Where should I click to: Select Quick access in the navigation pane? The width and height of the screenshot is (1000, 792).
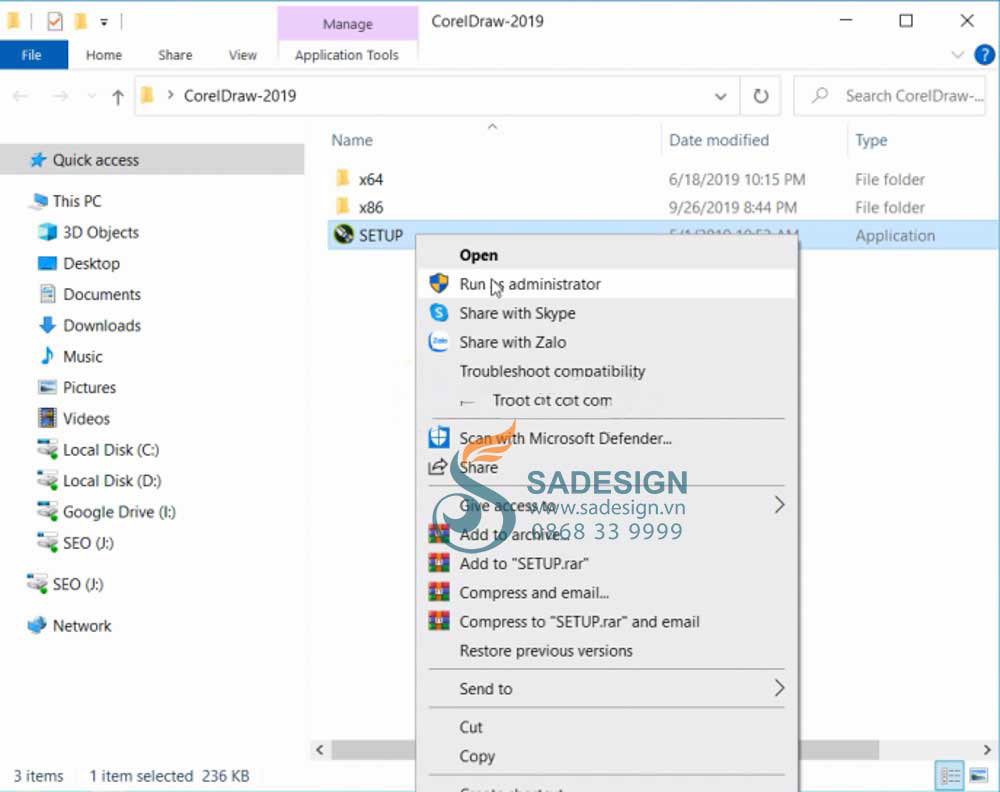pos(152,160)
